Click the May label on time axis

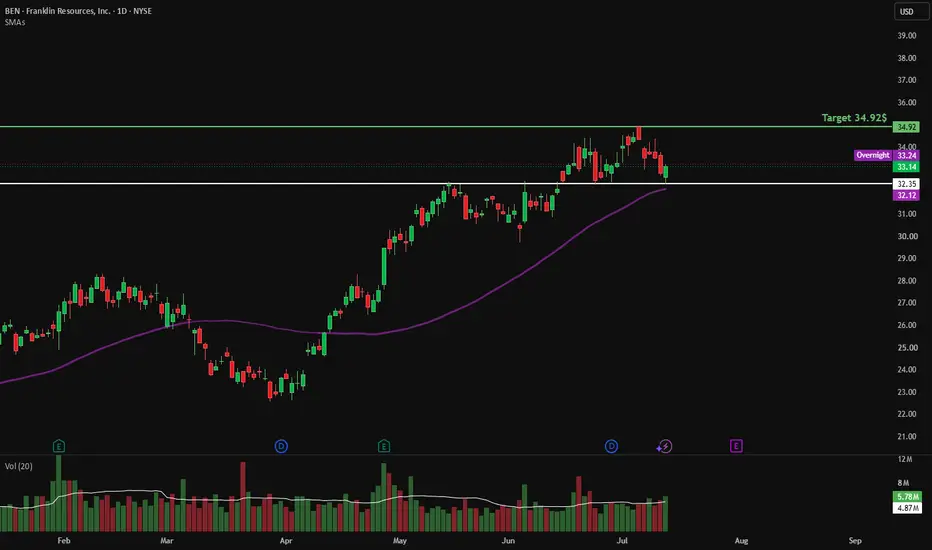coord(399,540)
